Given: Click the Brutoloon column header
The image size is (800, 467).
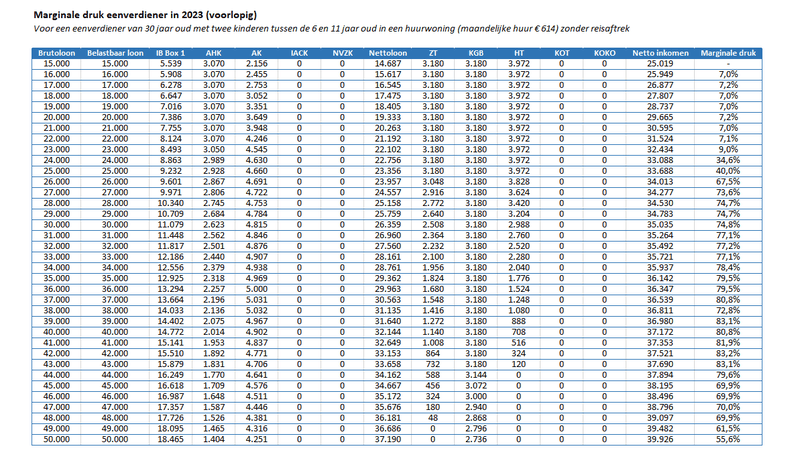Looking at the screenshot, I should (x=56, y=53).
